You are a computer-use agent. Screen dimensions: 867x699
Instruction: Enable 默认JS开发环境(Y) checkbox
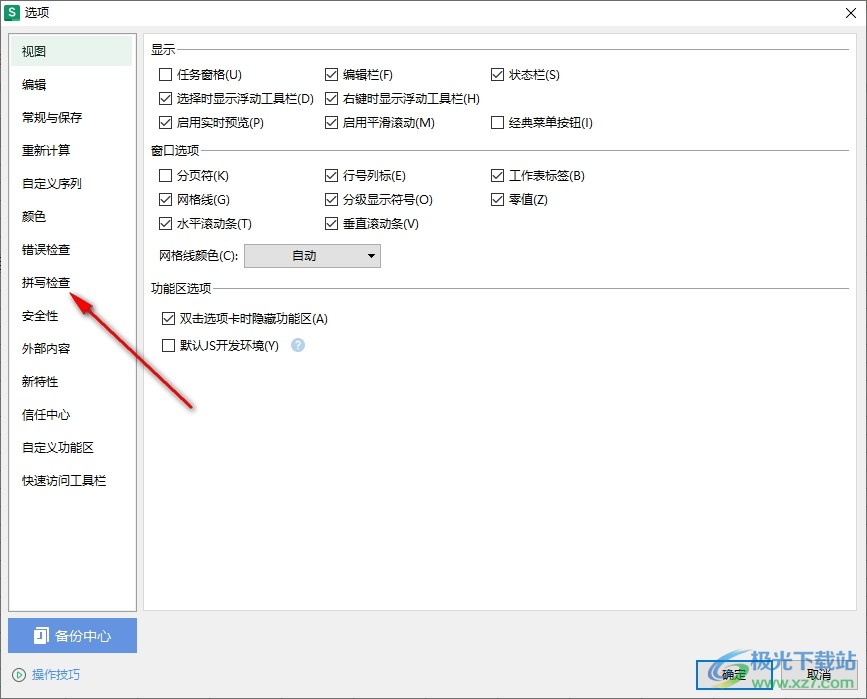point(168,346)
